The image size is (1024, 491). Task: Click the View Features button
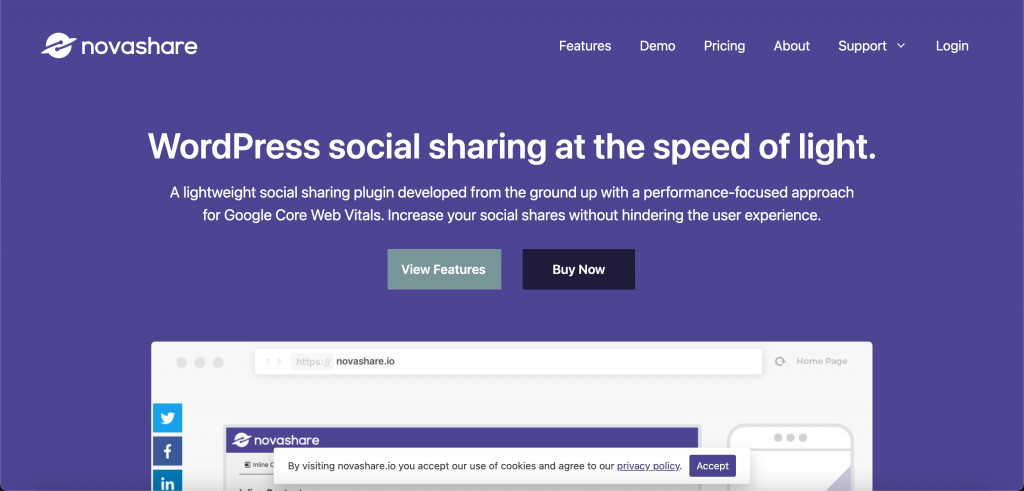(444, 269)
